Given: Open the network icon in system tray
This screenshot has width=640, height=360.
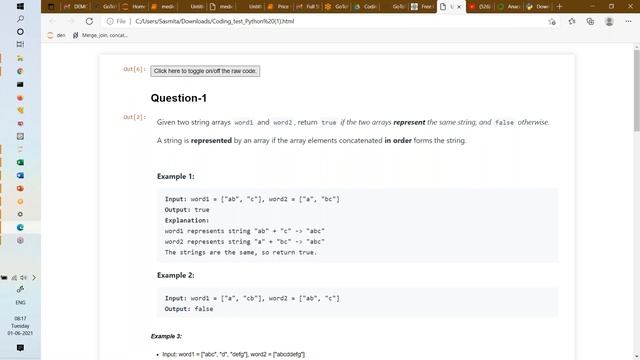Looking at the screenshot, I should [14, 278].
